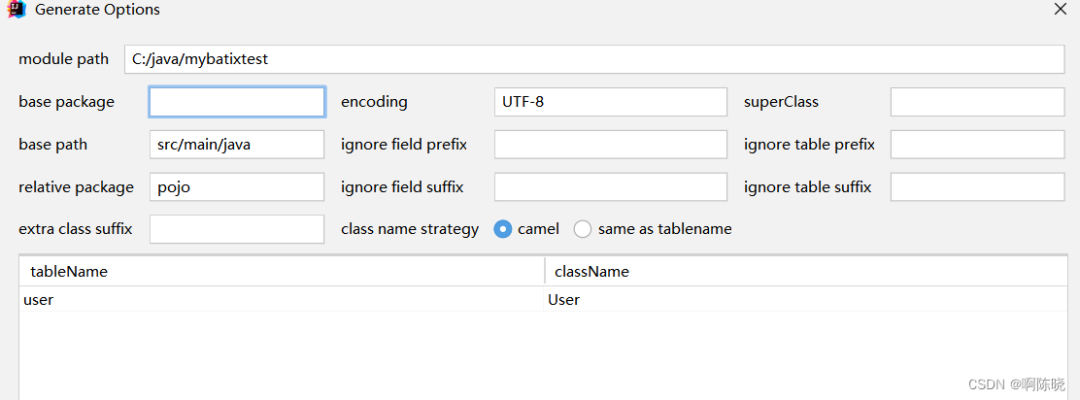Click the extra class suffix input

click(x=237, y=229)
